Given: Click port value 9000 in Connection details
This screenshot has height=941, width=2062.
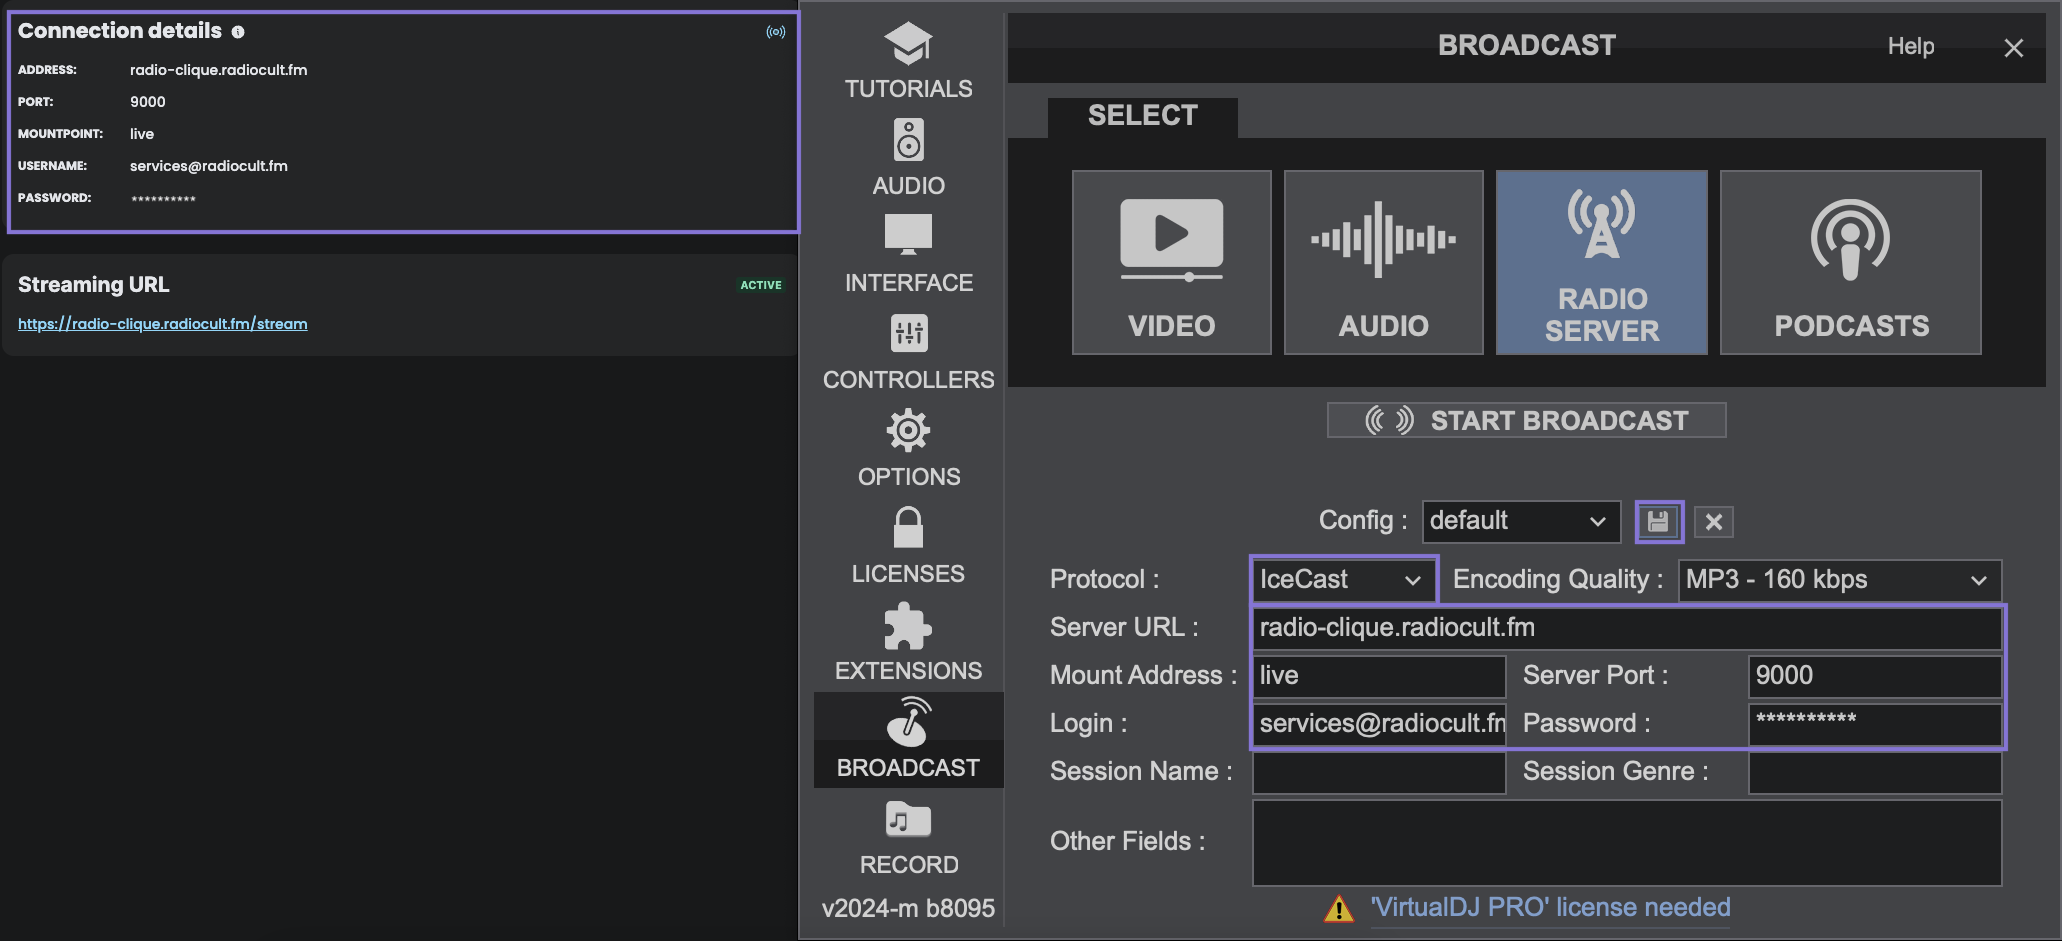Looking at the screenshot, I should (x=148, y=102).
